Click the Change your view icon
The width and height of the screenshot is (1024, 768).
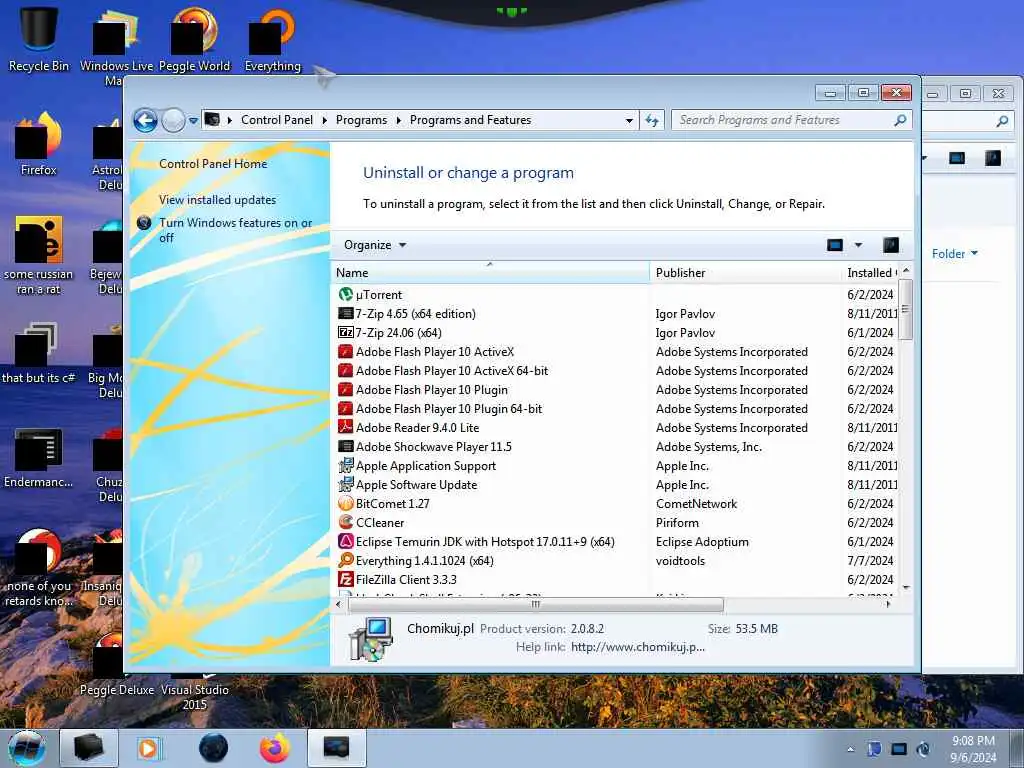coord(835,245)
